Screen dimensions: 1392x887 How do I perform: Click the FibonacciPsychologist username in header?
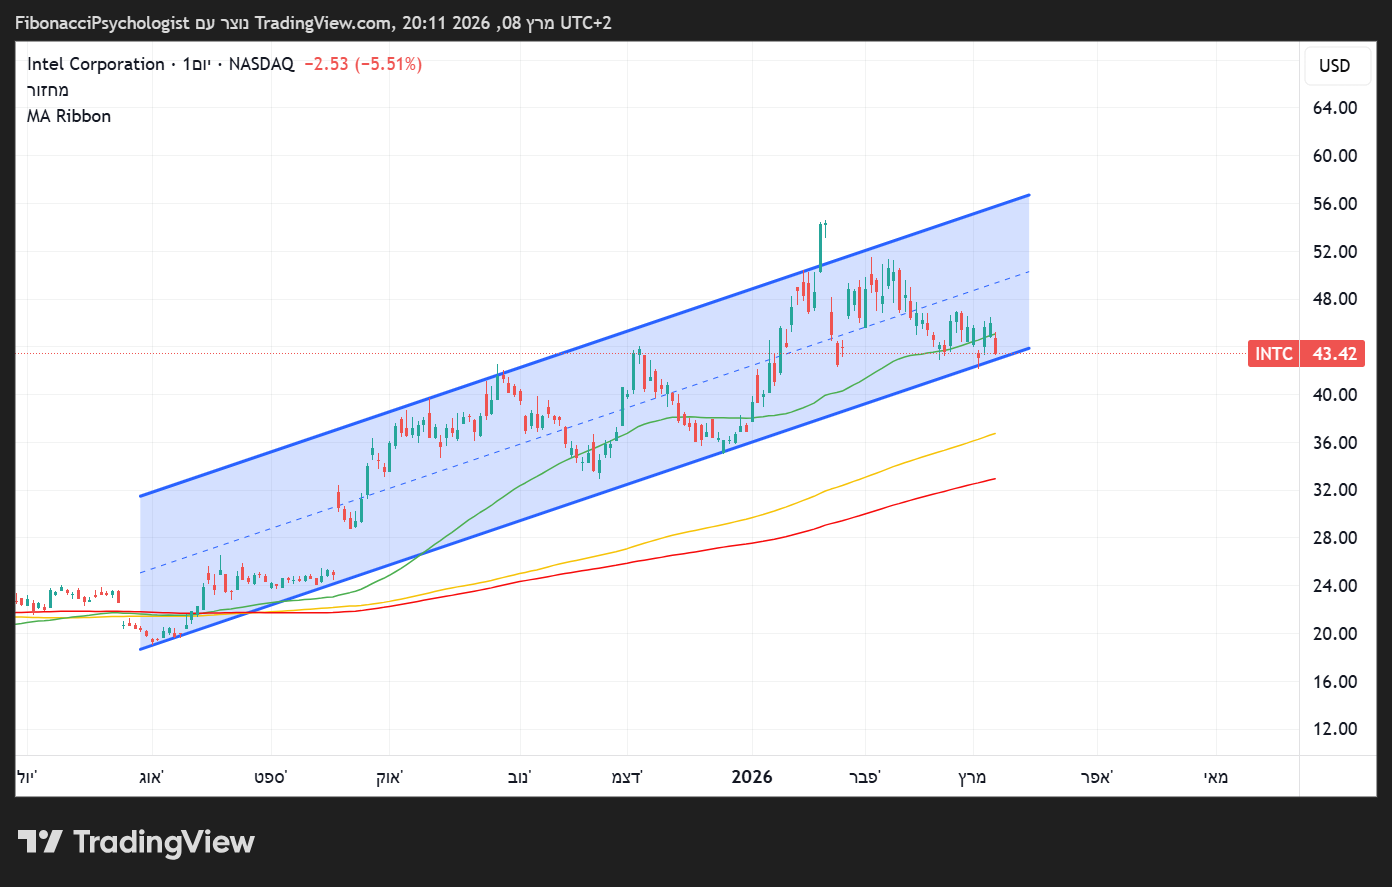[102, 23]
